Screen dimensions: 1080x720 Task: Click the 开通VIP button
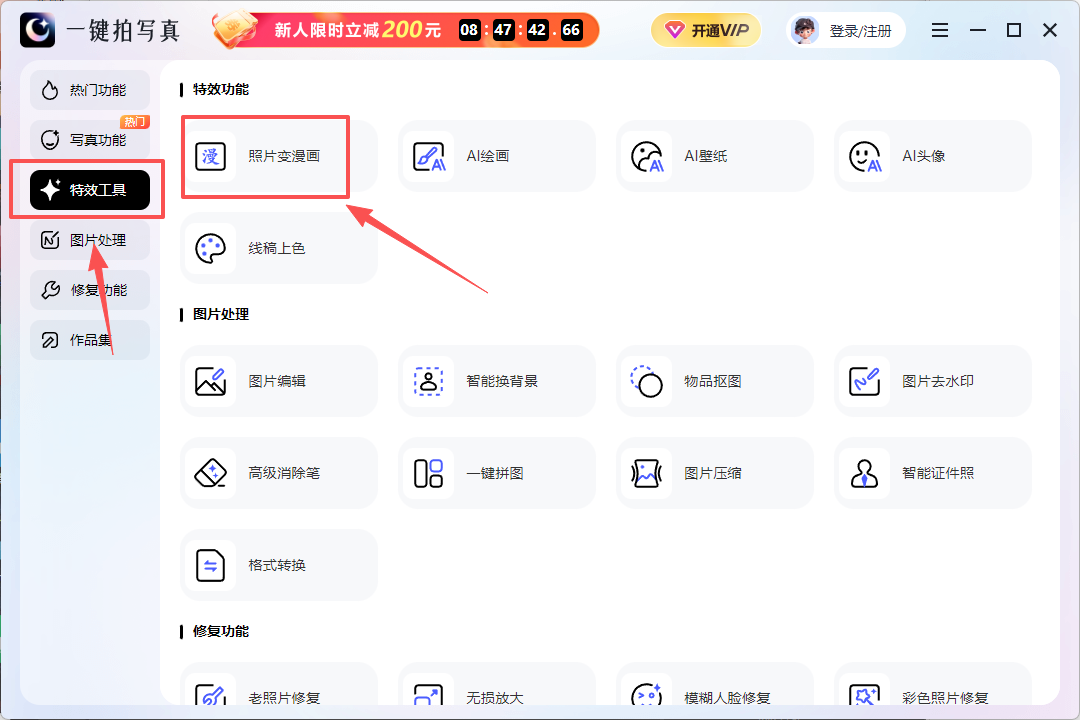pyautogui.click(x=706, y=30)
